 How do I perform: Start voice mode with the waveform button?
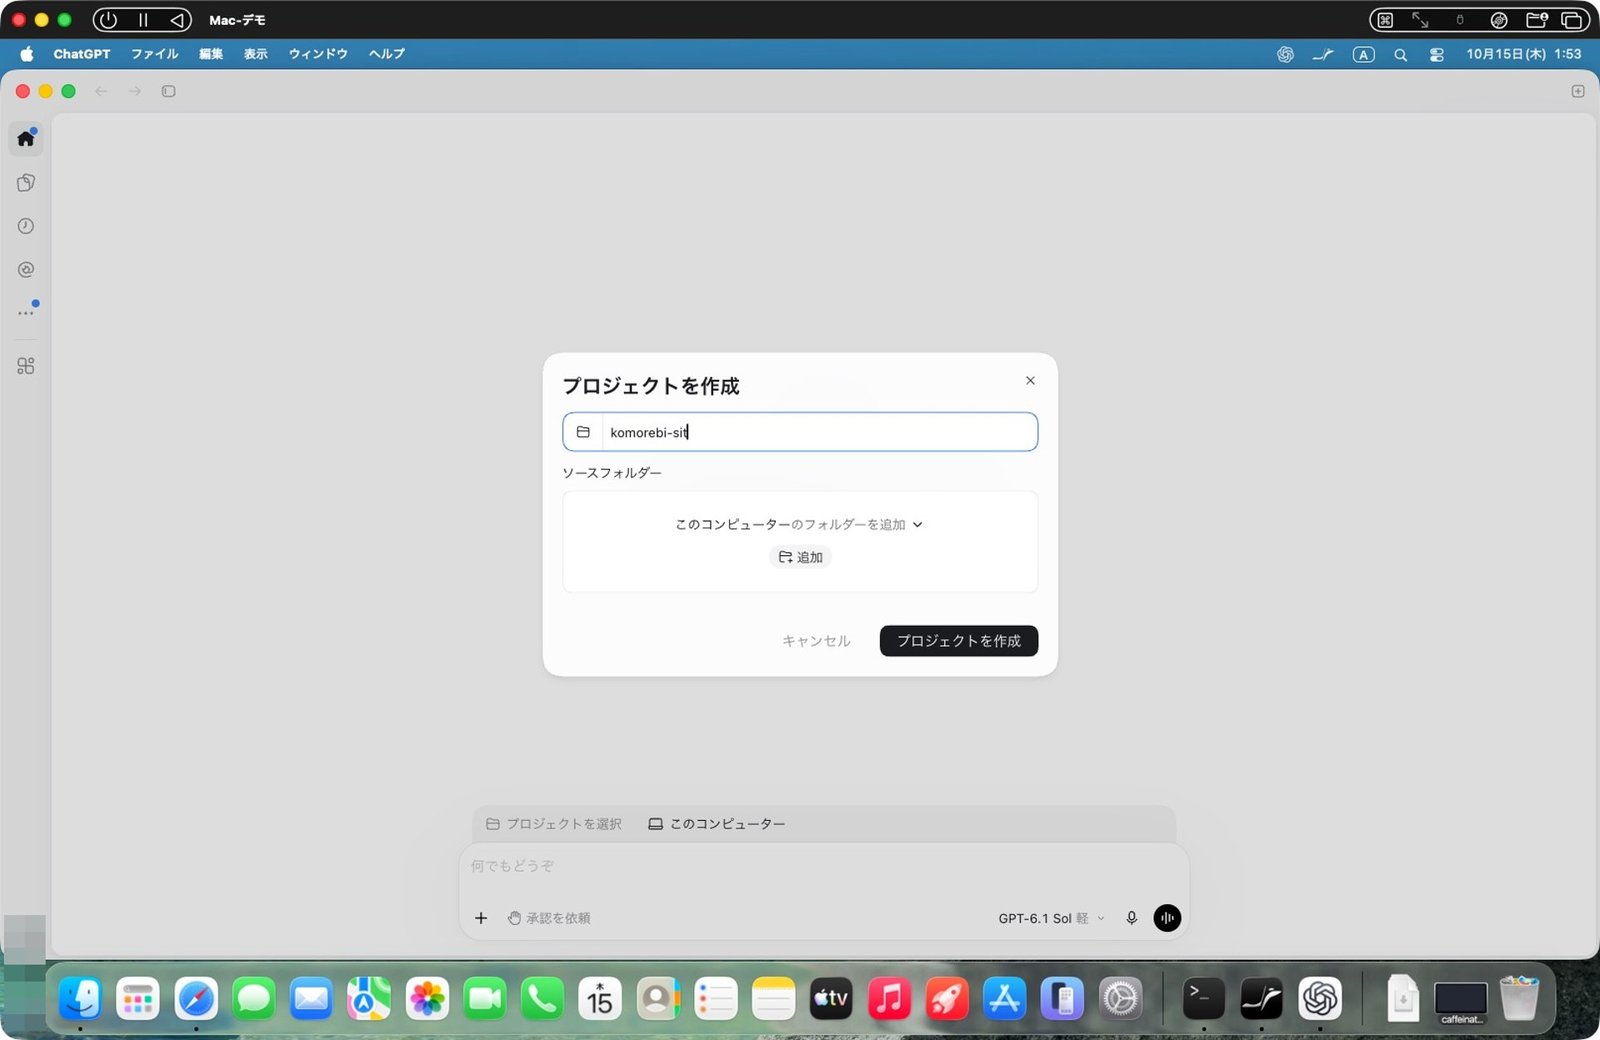tap(1167, 918)
